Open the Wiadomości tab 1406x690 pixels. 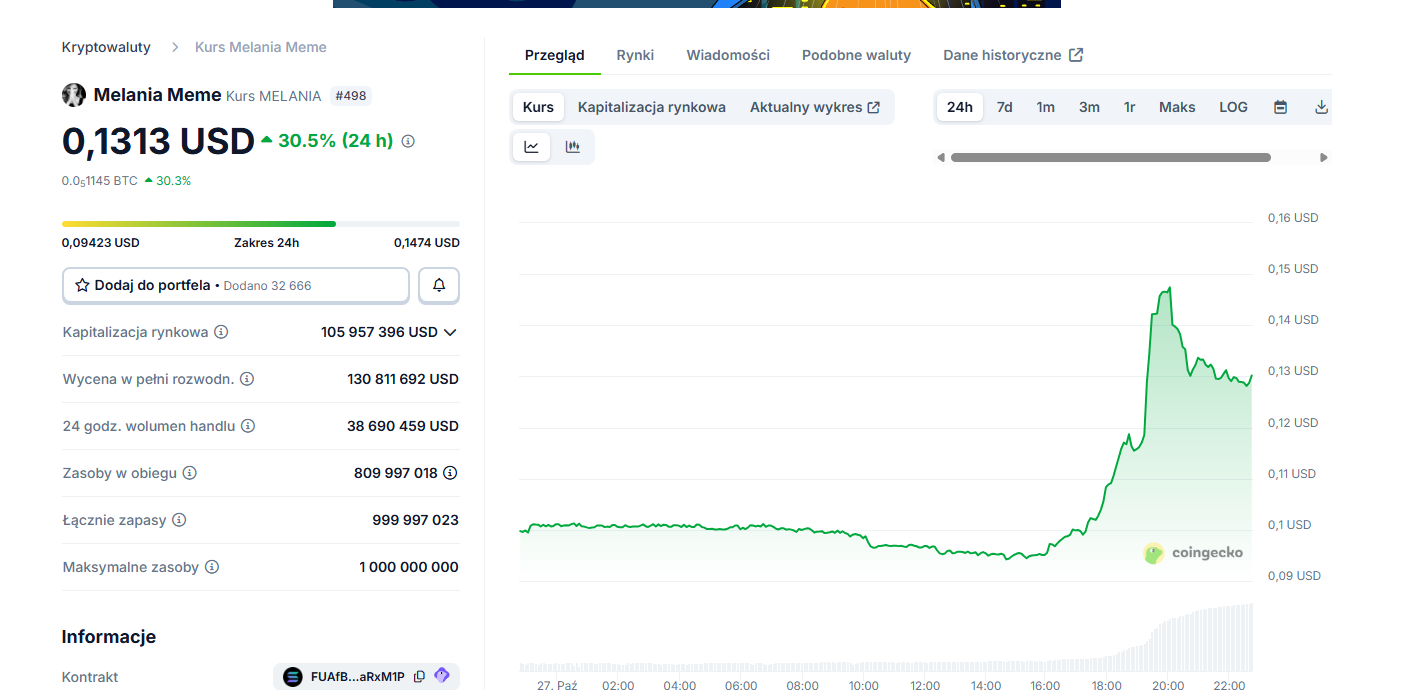(727, 55)
